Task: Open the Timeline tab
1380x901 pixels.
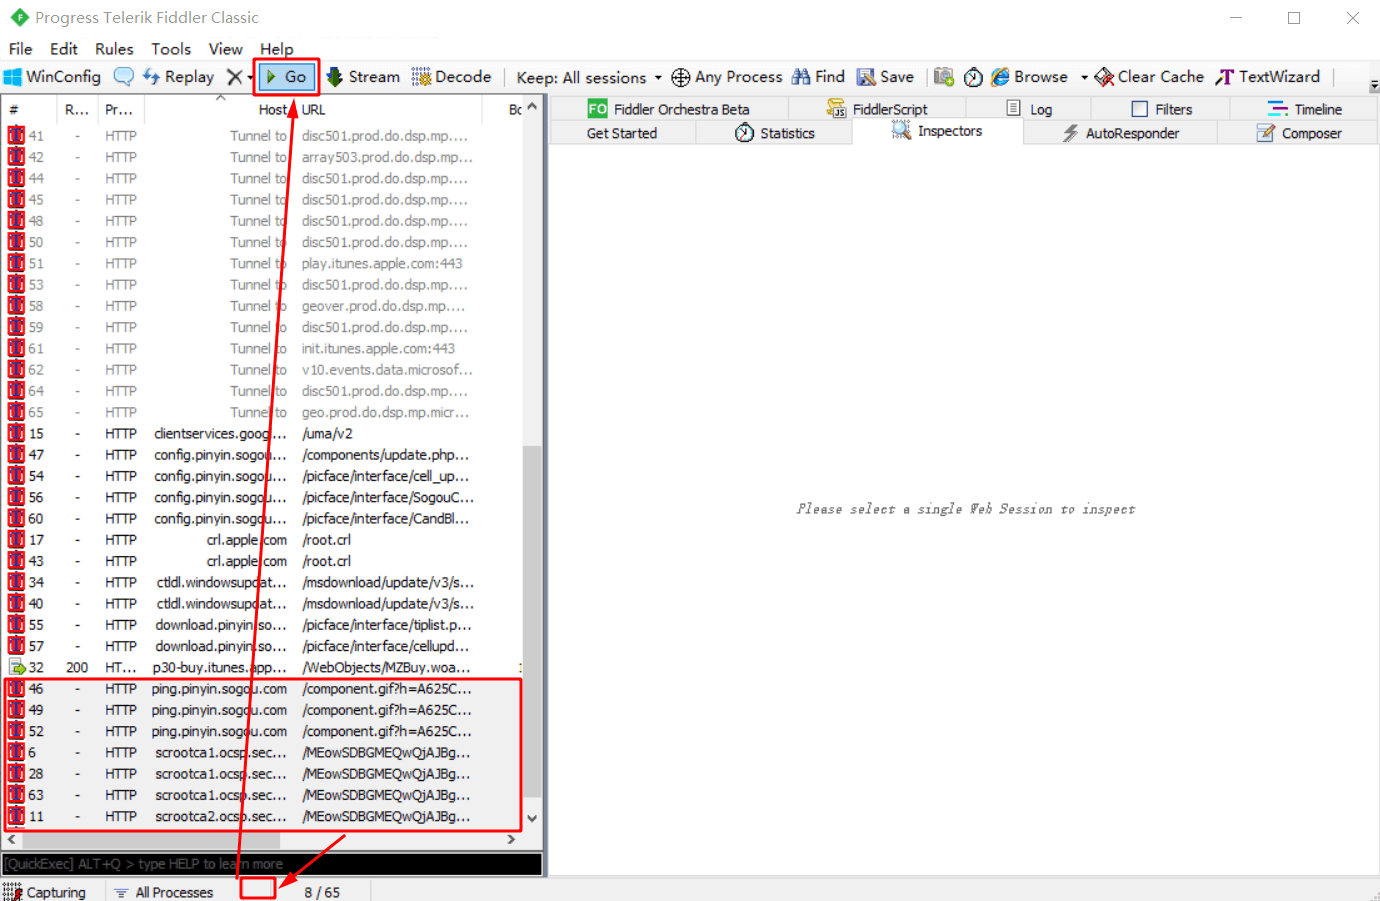Action: point(1304,109)
